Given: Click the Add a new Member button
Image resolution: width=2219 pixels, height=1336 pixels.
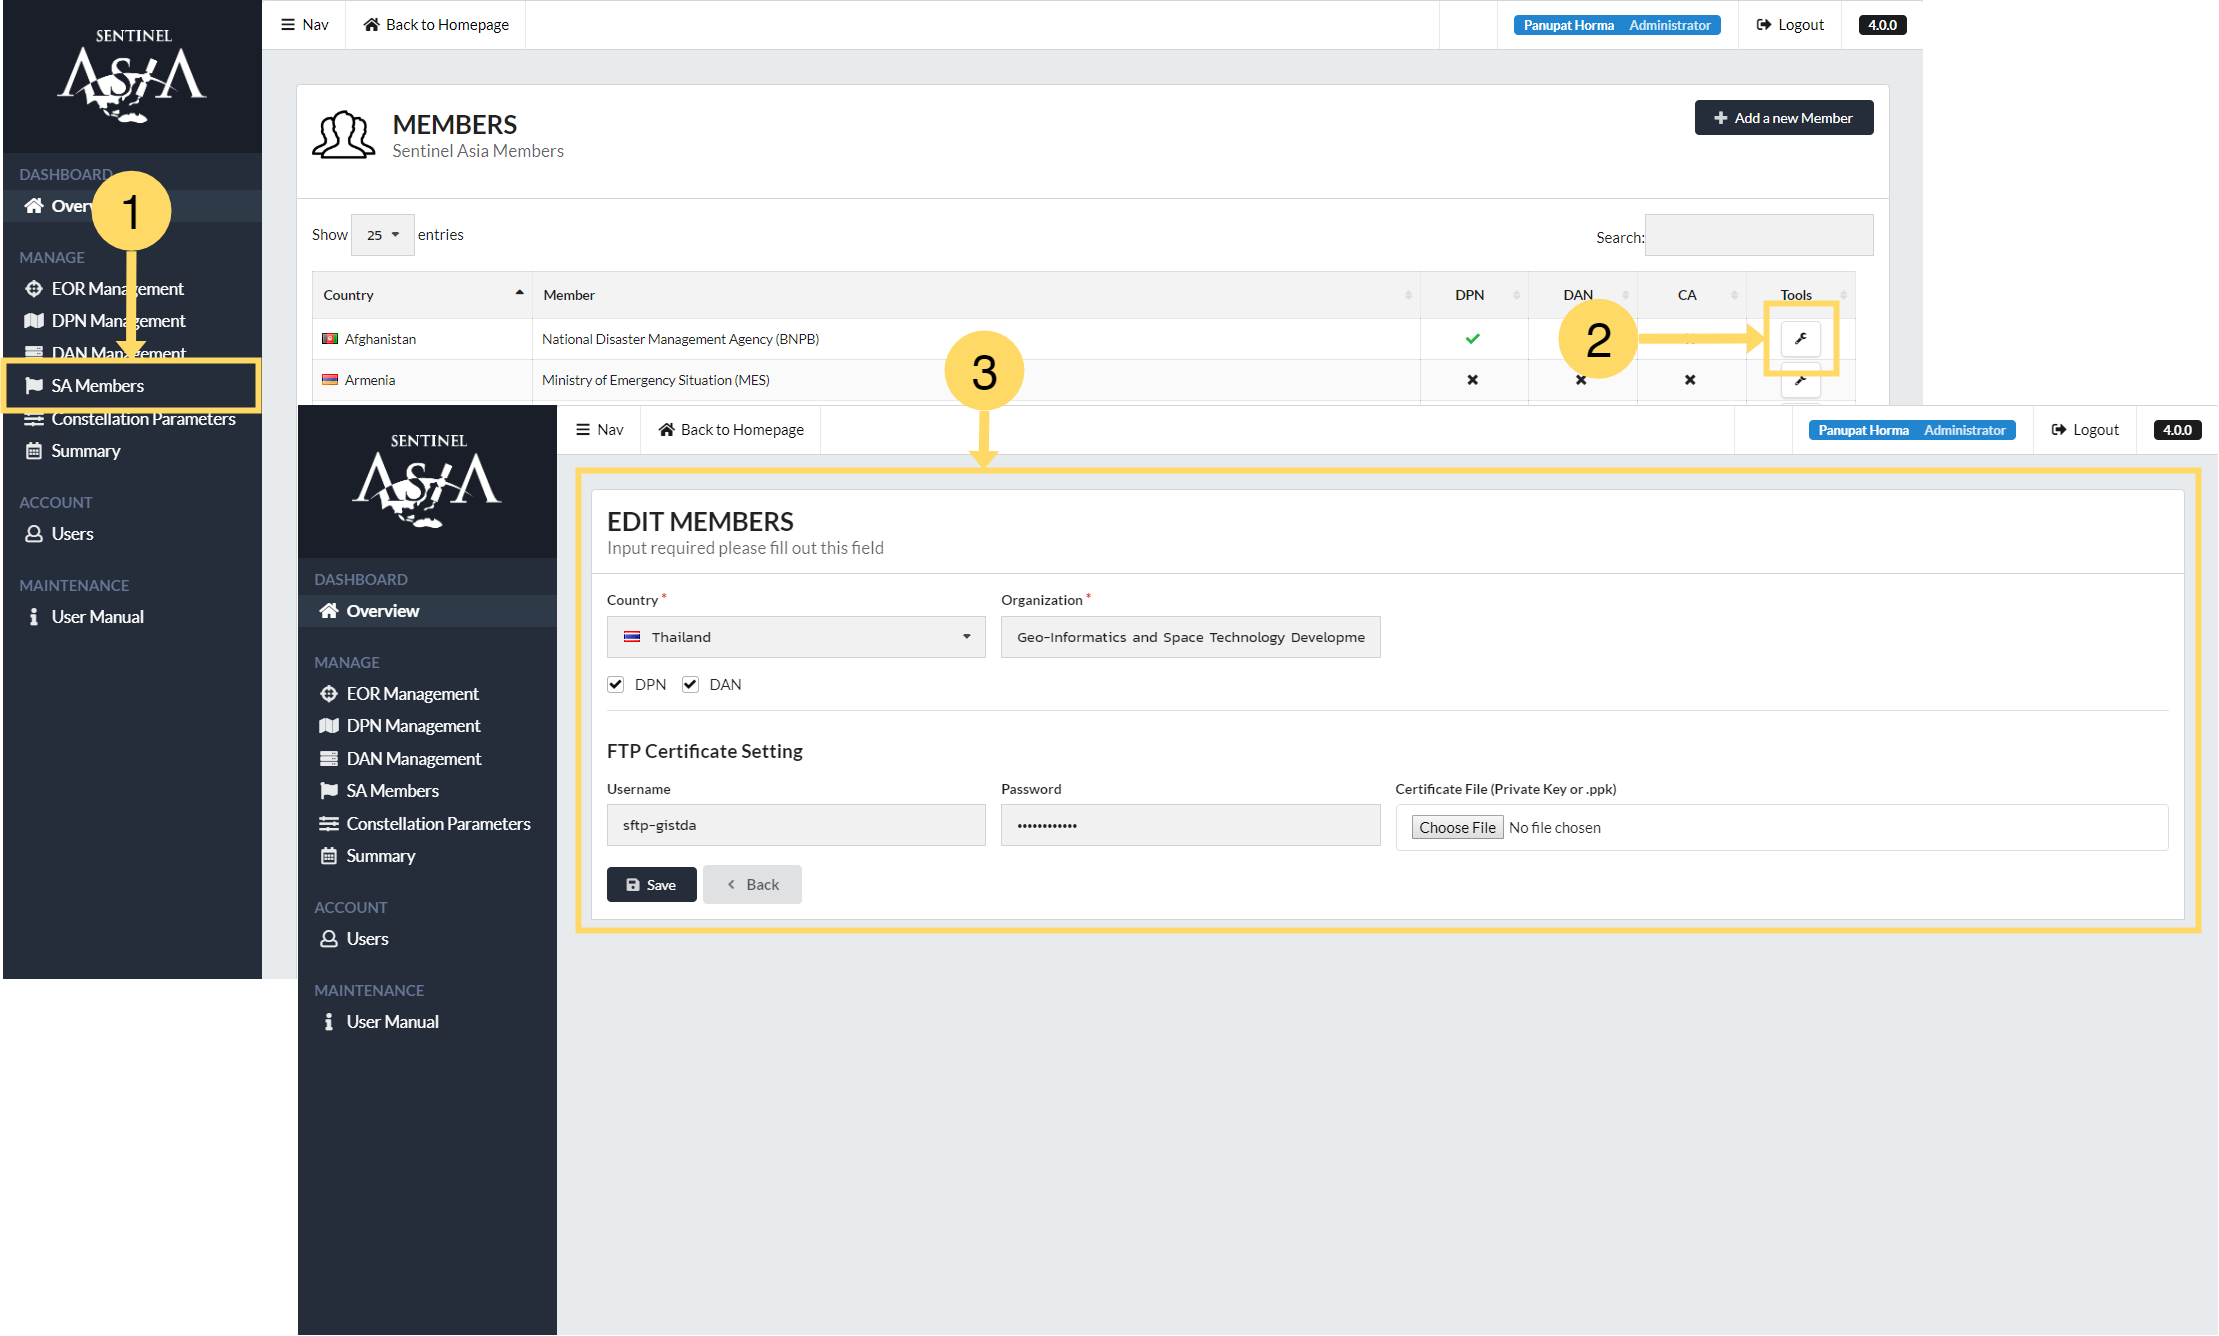Looking at the screenshot, I should click(1783, 118).
